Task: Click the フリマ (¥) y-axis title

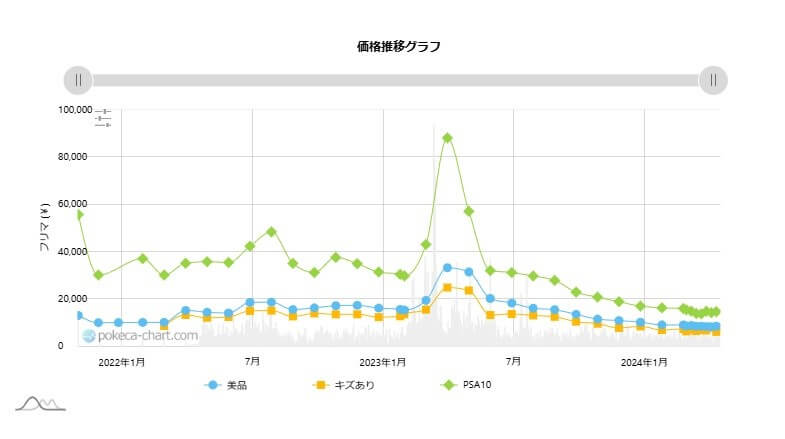Action: [x=44, y=227]
